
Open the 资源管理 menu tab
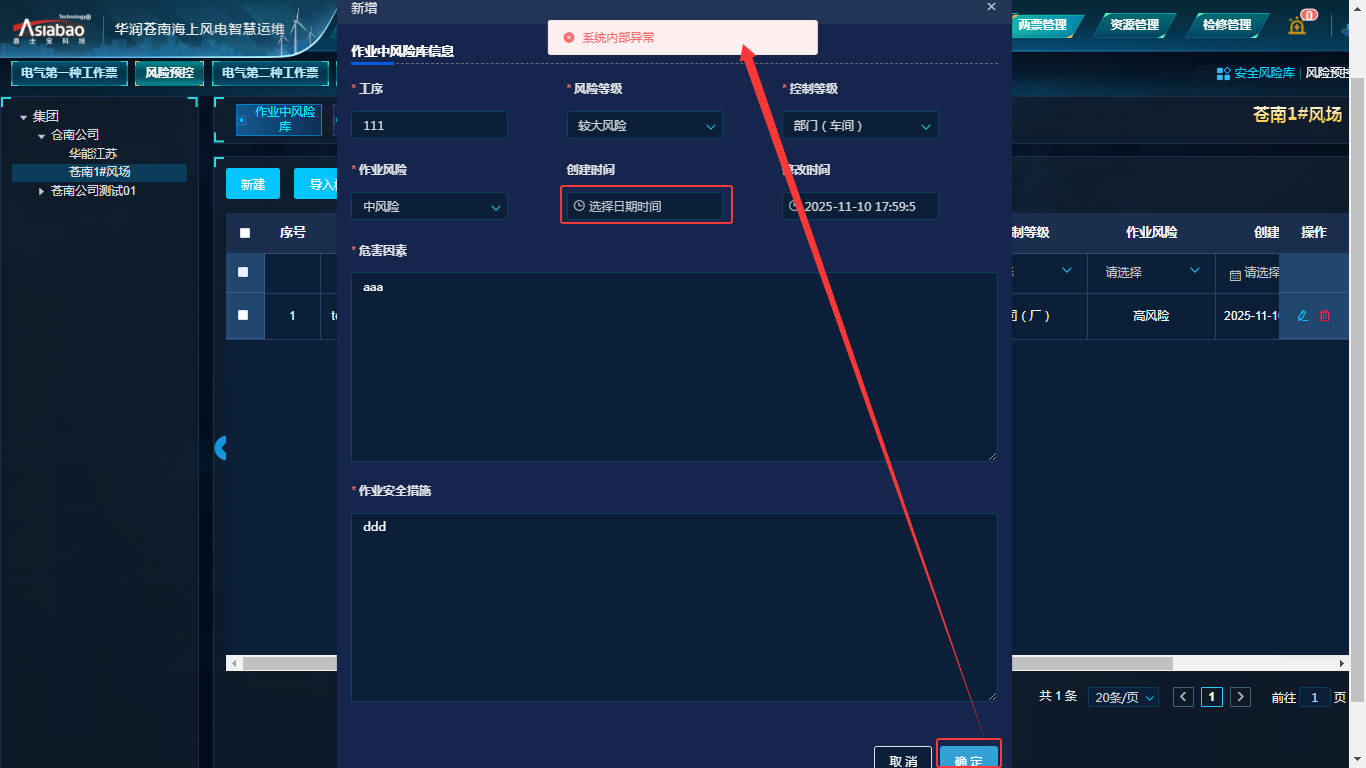(1134, 25)
